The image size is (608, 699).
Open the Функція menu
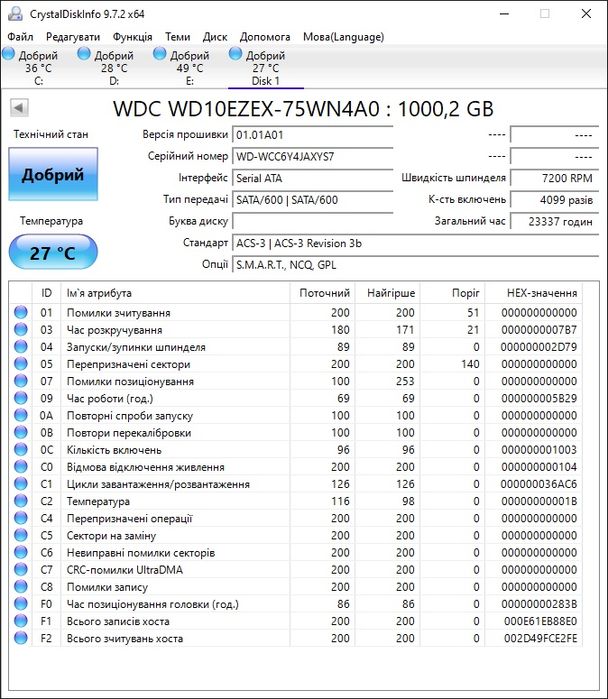click(132, 37)
